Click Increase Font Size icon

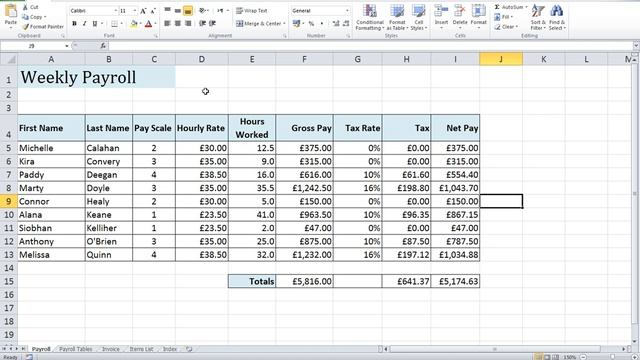point(143,11)
